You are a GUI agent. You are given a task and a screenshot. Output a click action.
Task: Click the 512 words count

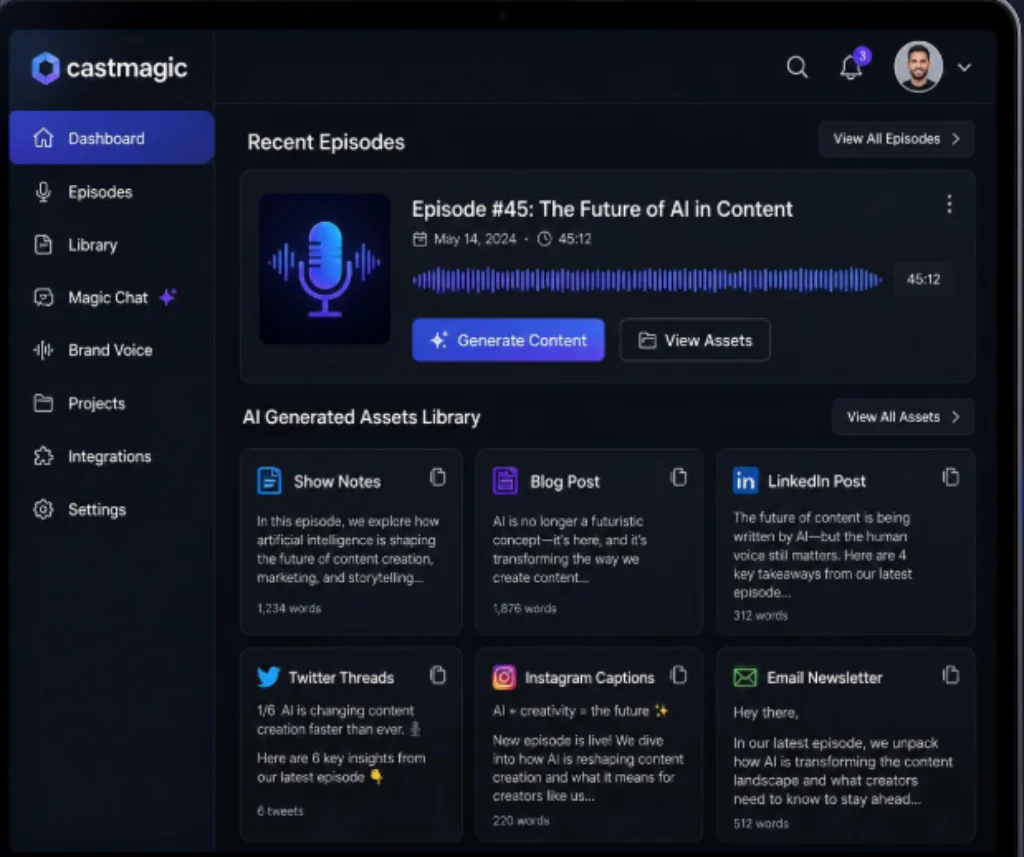761,824
